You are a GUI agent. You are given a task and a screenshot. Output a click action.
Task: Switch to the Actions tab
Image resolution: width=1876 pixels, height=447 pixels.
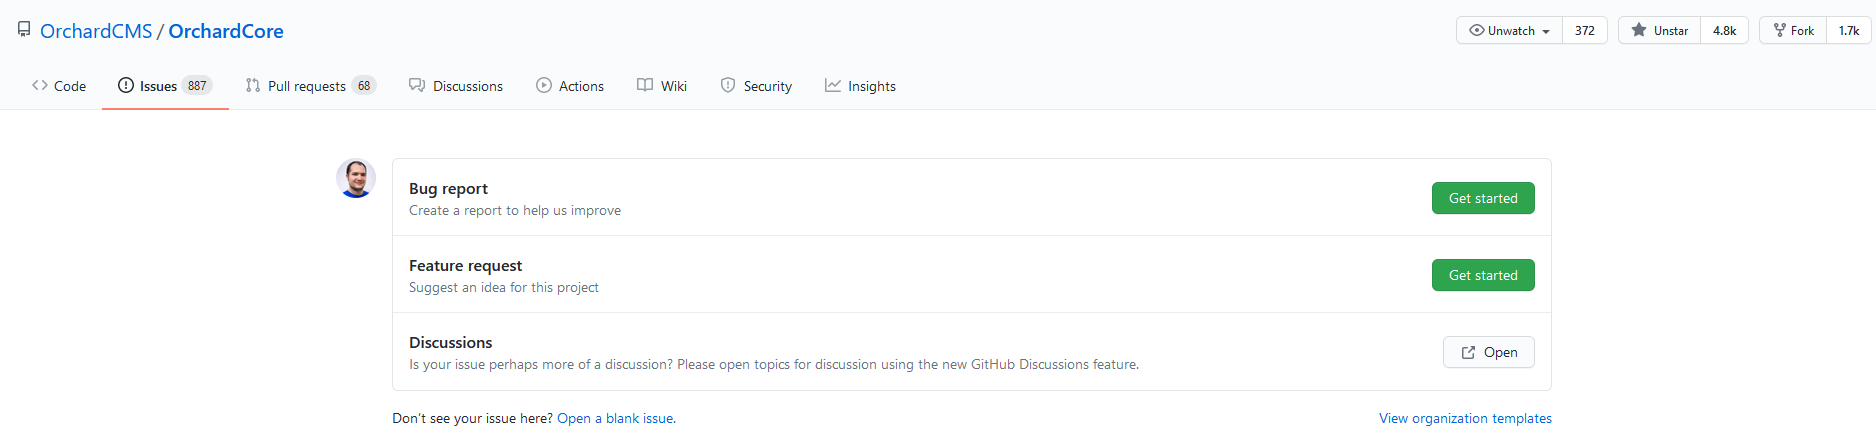coord(570,86)
